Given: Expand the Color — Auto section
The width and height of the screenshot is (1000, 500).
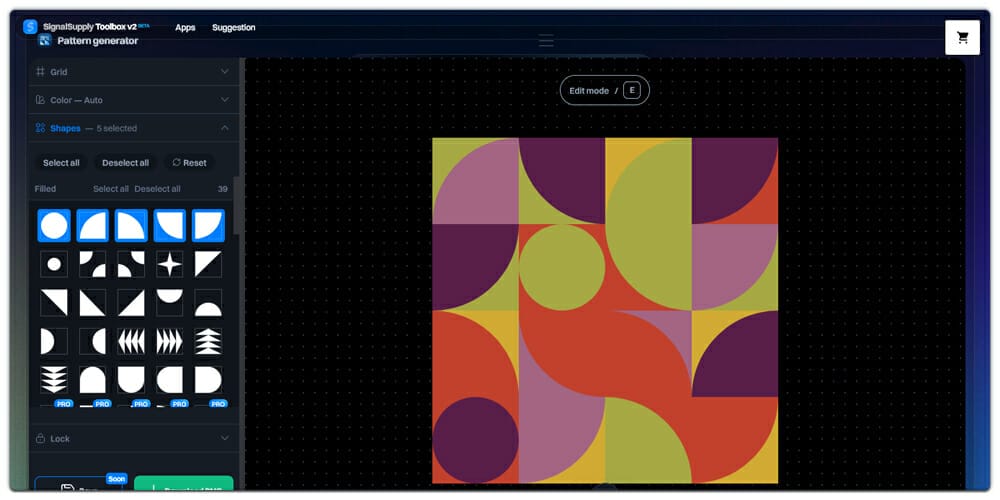Looking at the screenshot, I should (x=133, y=100).
